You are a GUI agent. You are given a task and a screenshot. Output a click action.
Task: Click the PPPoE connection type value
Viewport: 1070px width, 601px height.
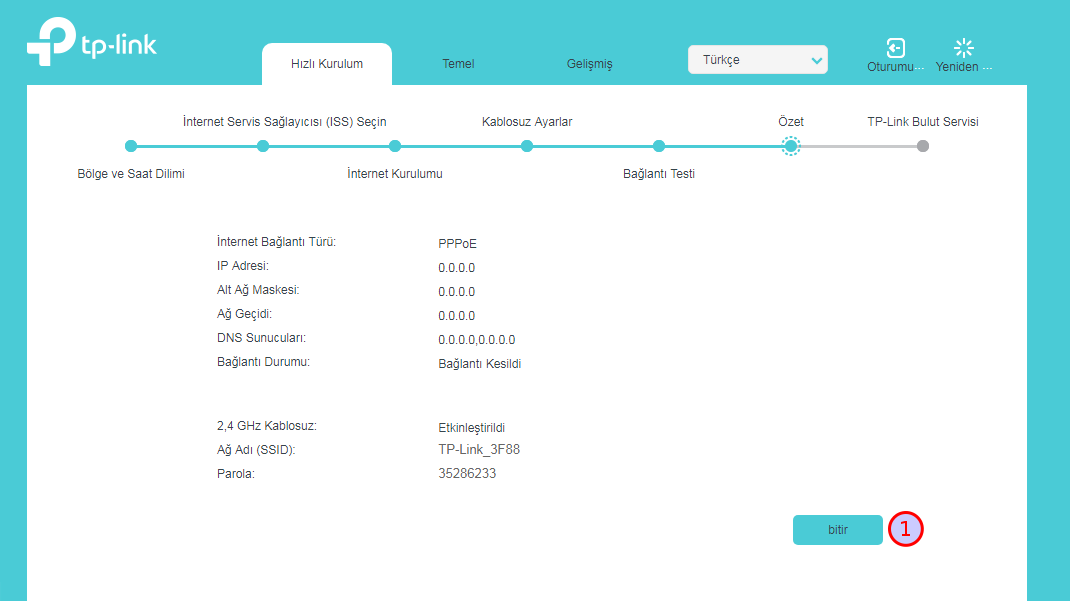coord(457,243)
